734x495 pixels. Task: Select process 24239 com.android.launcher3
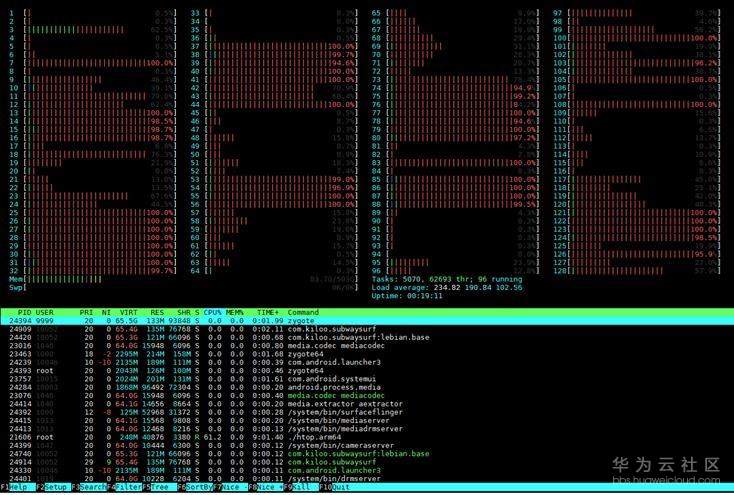point(367,362)
